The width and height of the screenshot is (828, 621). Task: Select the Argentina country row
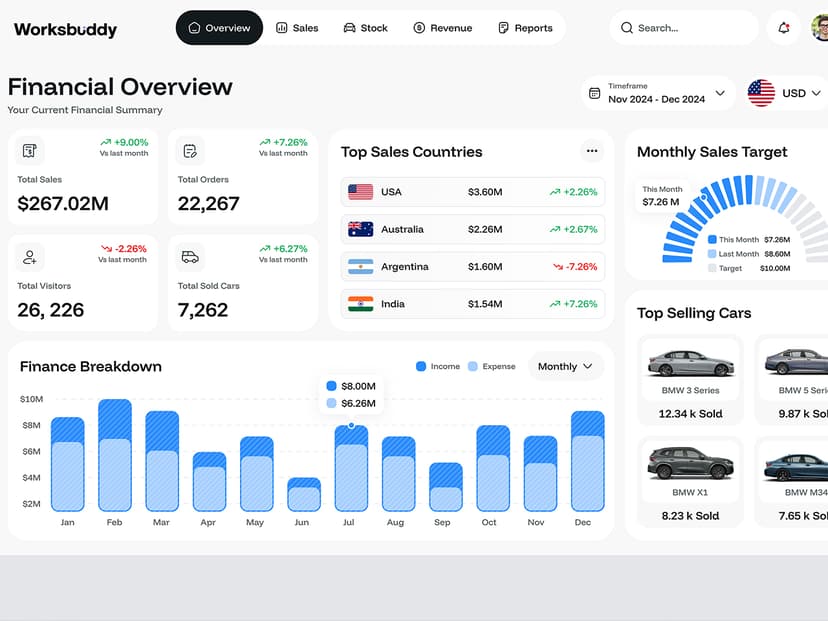(473, 267)
